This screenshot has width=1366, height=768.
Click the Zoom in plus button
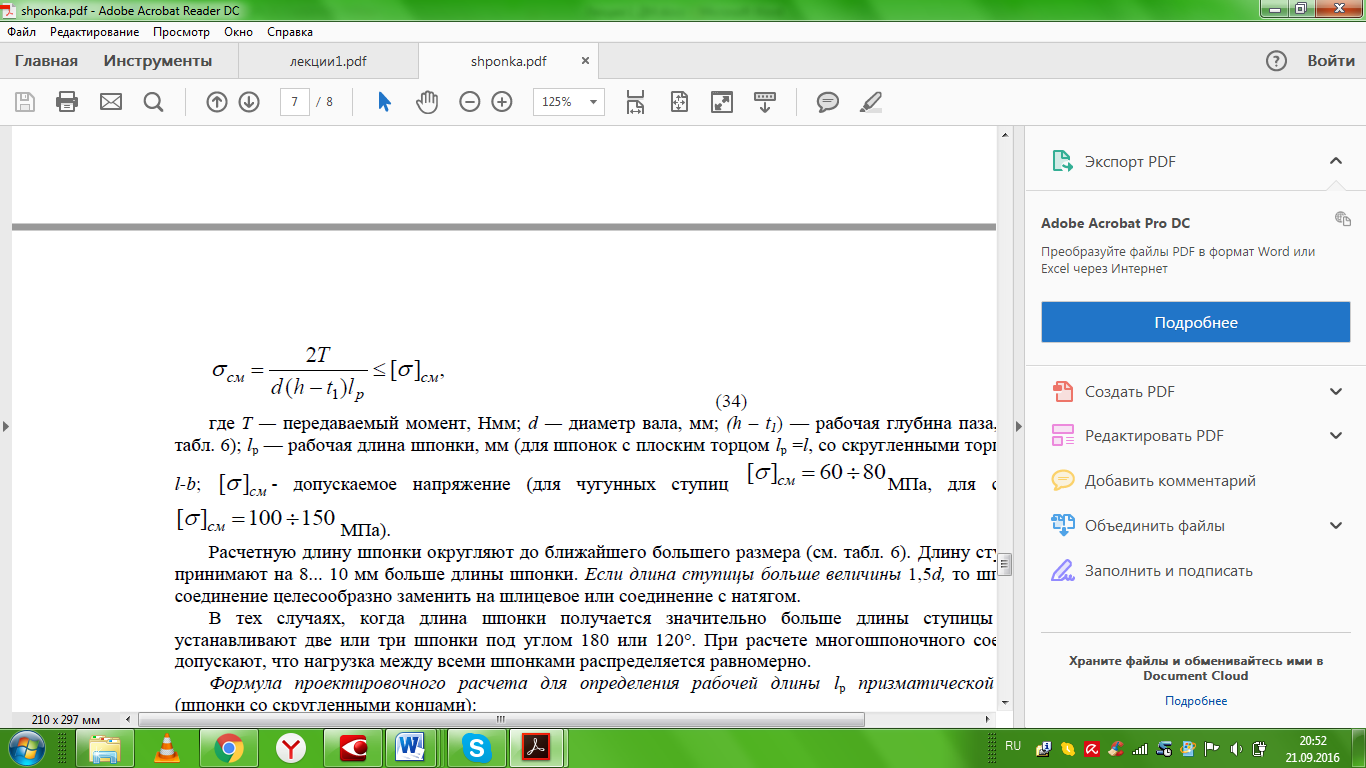502,102
